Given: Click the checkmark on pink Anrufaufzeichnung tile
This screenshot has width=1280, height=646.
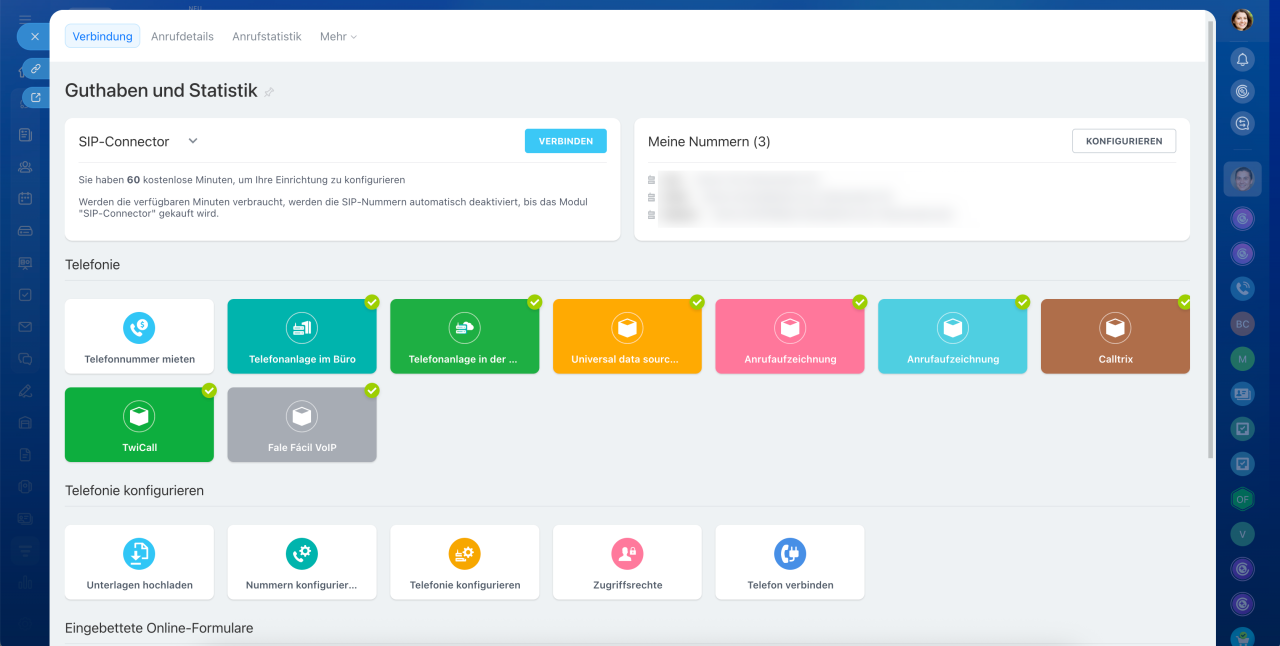Looking at the screenshot, I should pyautogui.click(x=859, y=302).
